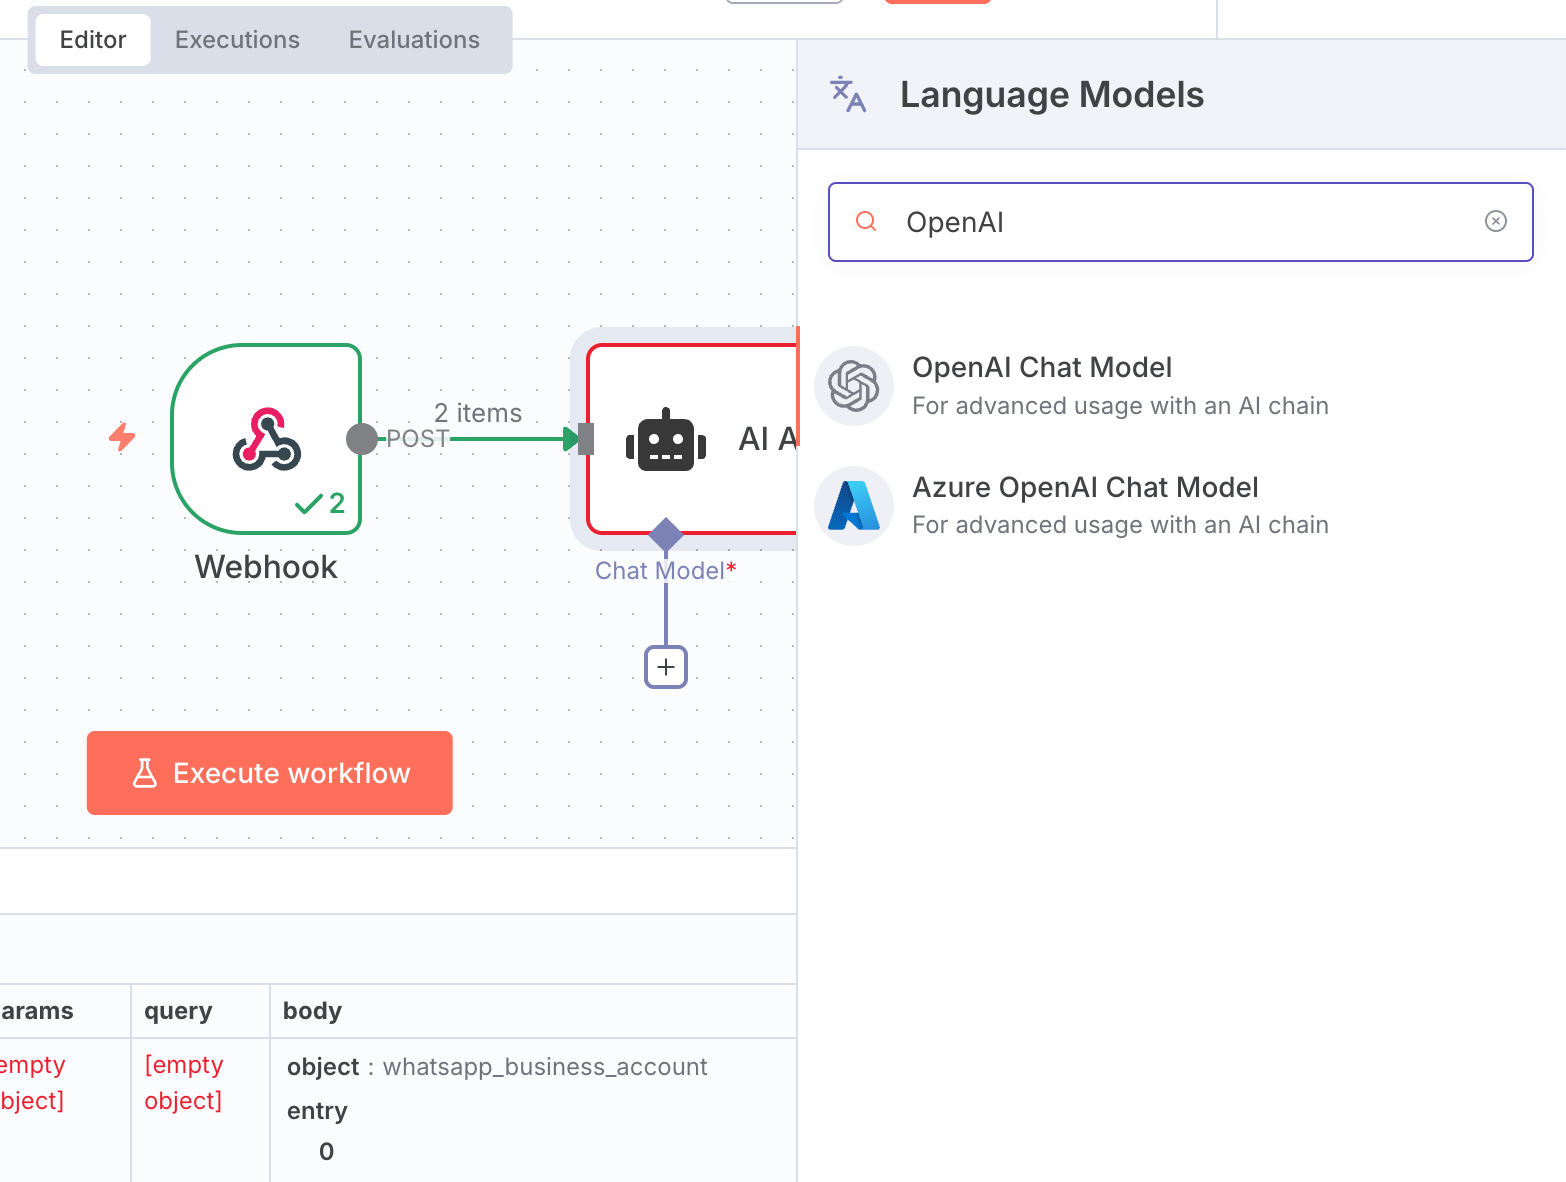Clear the OpenAI search field

click(x=1496, y=221)
